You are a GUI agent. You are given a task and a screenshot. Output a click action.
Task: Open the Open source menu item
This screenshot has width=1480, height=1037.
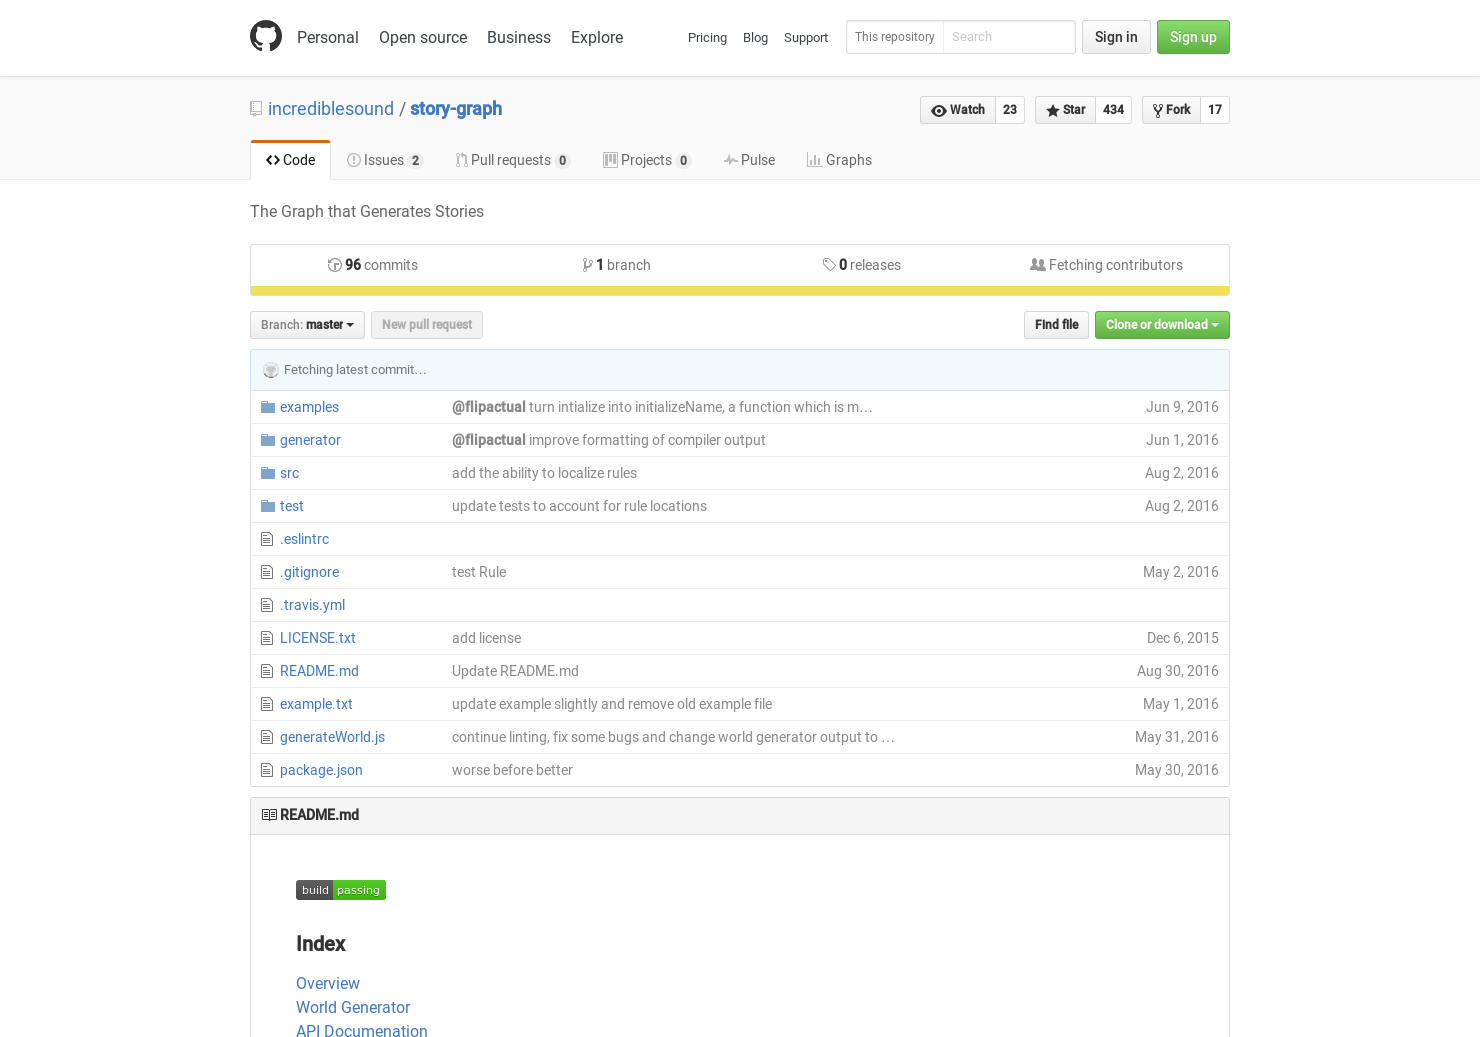423,37
